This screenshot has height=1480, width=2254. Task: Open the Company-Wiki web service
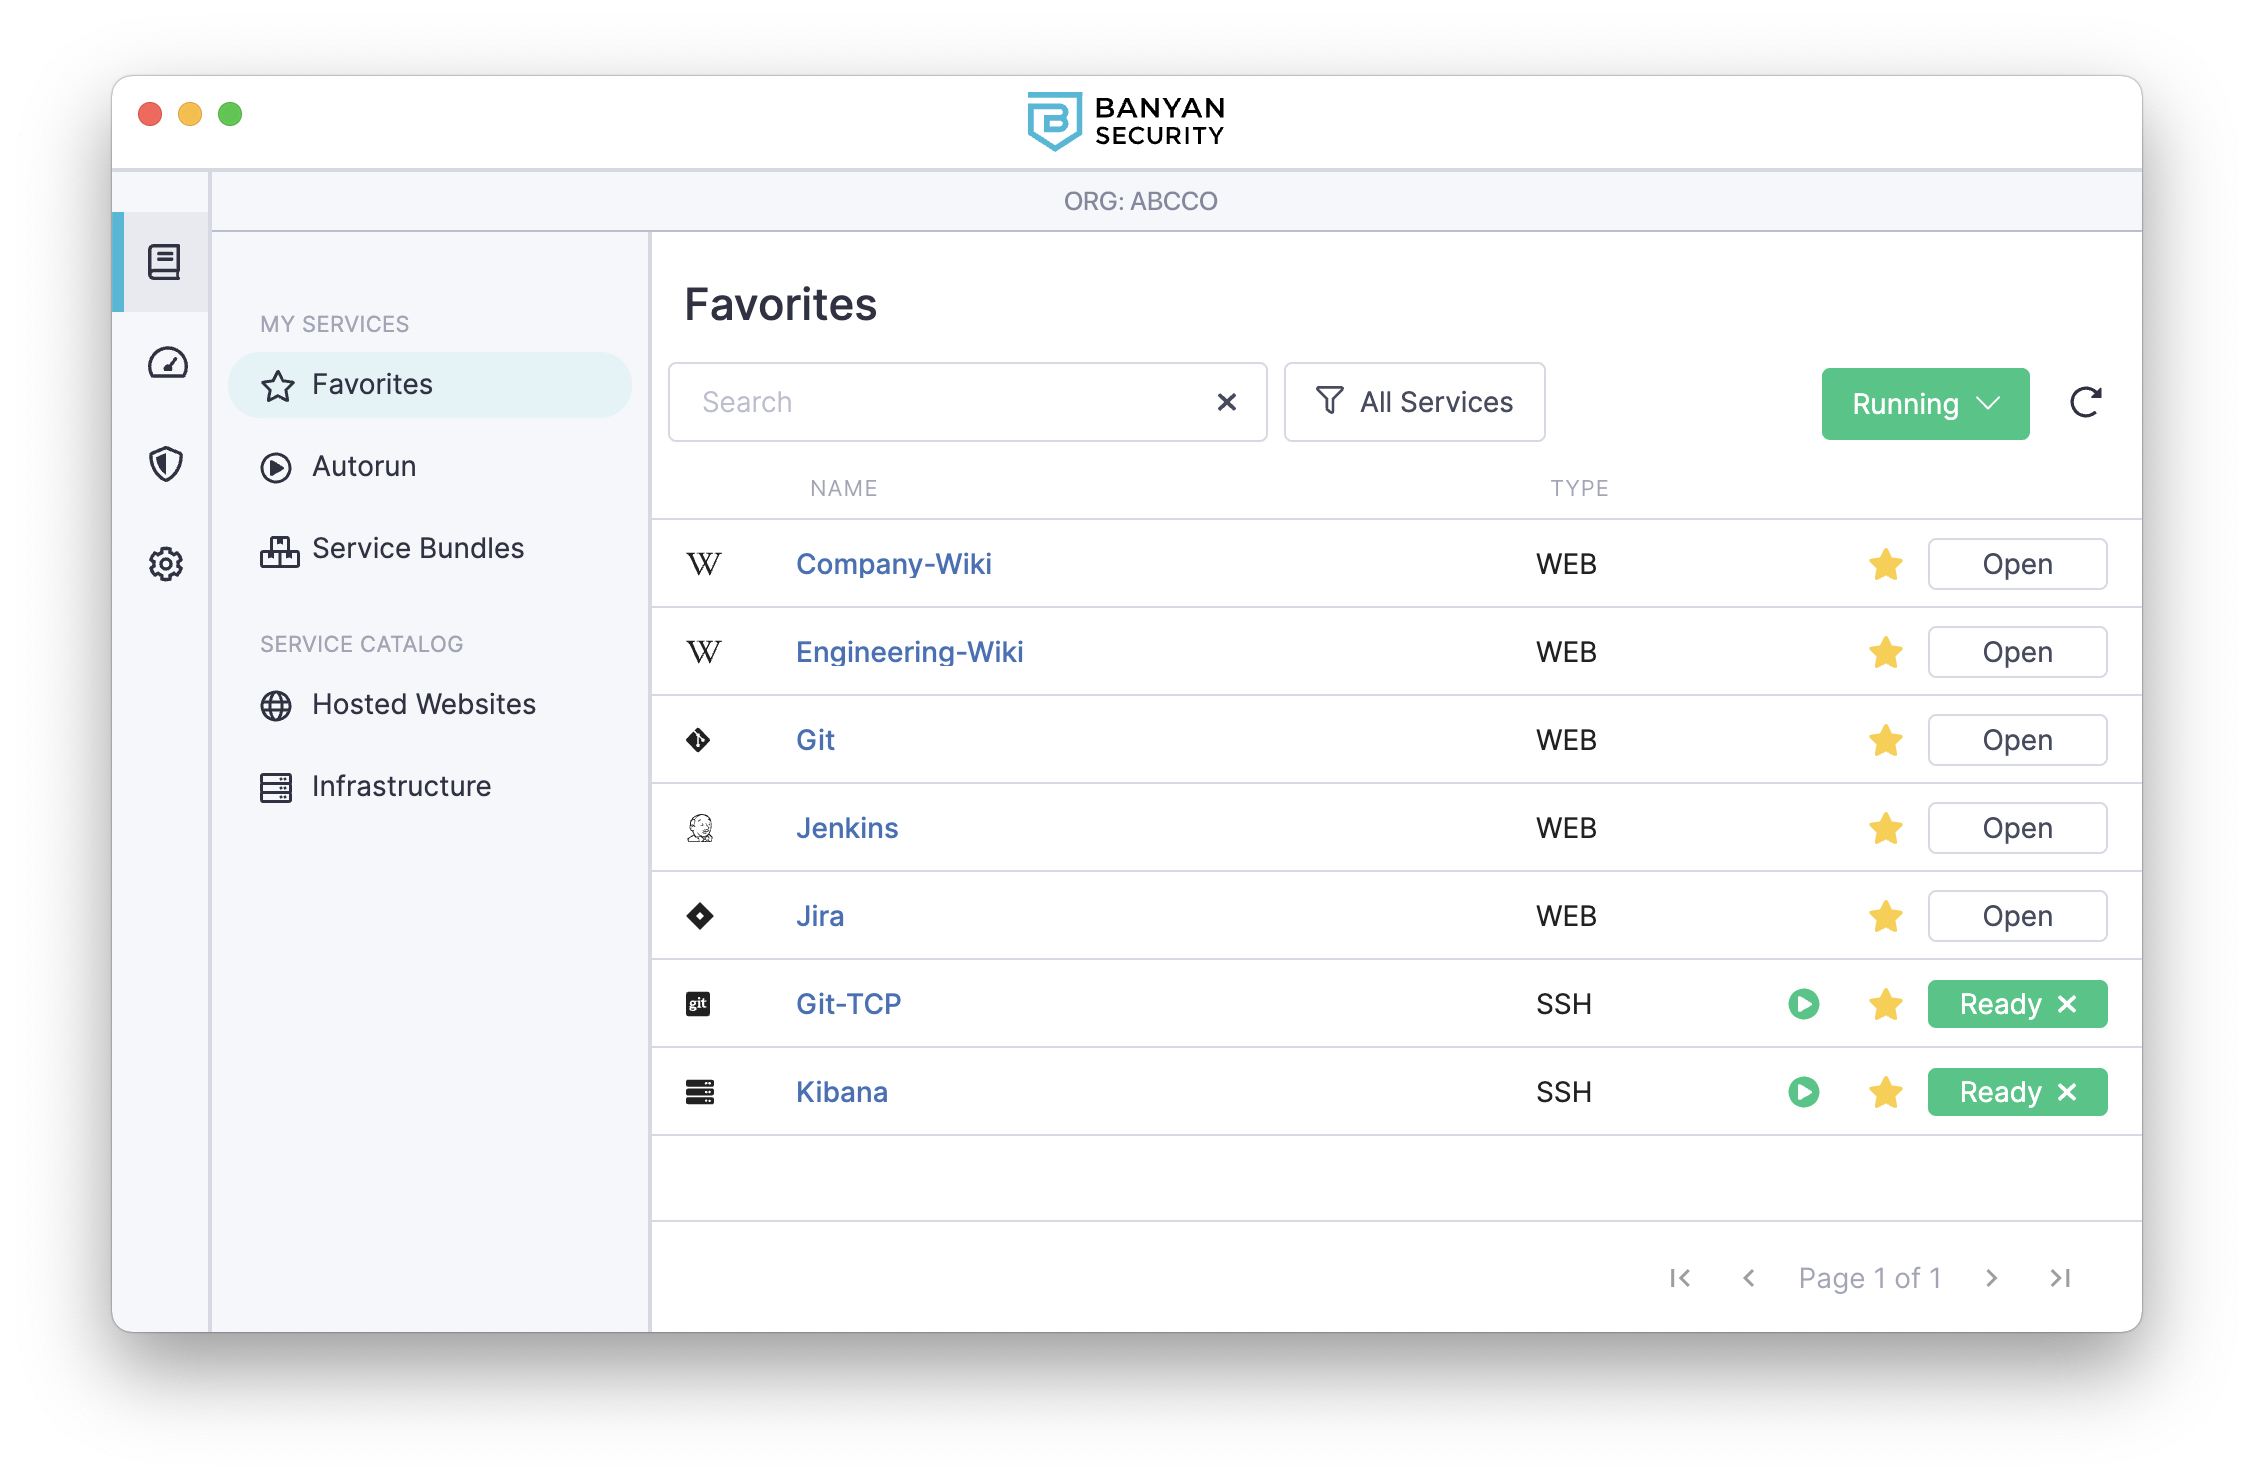click(x=2018, y=563)
